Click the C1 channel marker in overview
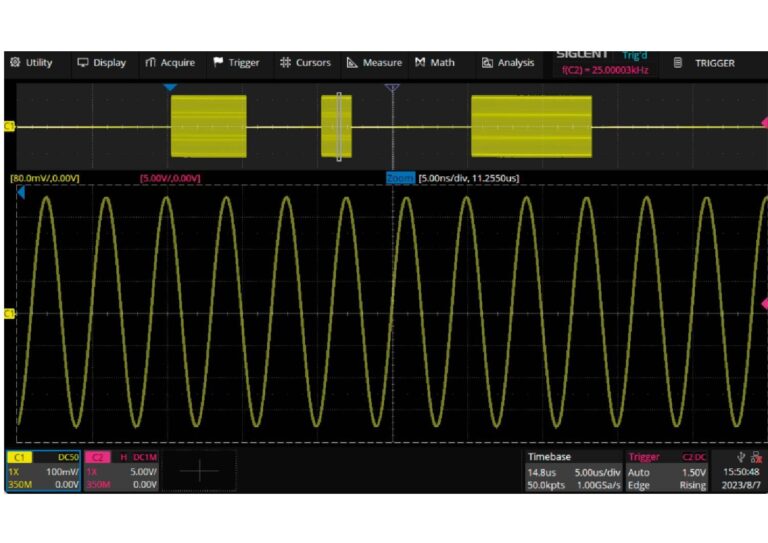This screenshot has height=543, width=768. (x=9, y=126)
